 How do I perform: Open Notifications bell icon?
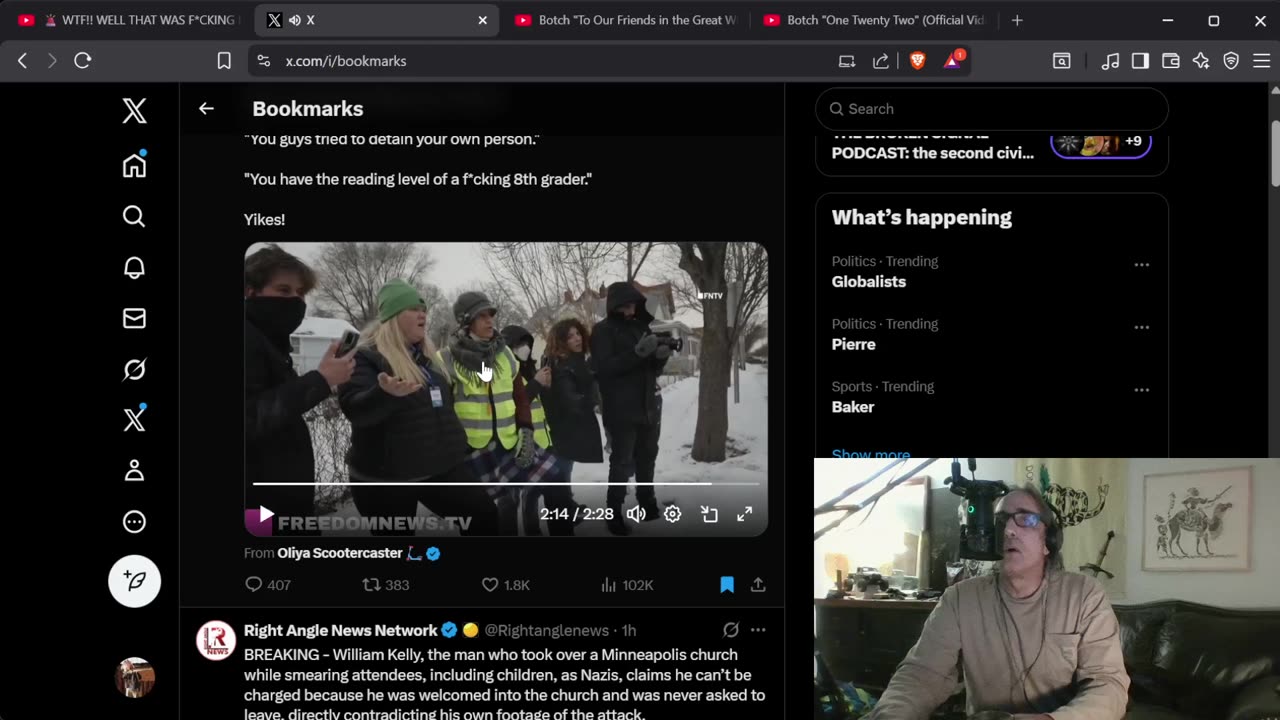pyautogui.click(x=134, y=267)
